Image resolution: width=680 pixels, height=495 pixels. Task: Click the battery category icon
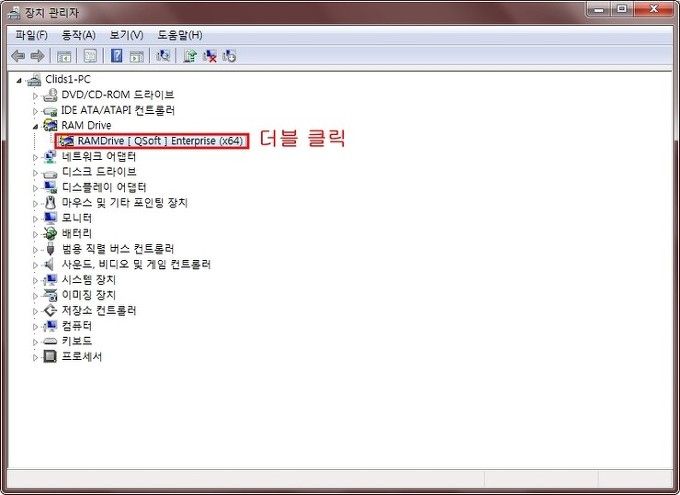pos(50,234)
